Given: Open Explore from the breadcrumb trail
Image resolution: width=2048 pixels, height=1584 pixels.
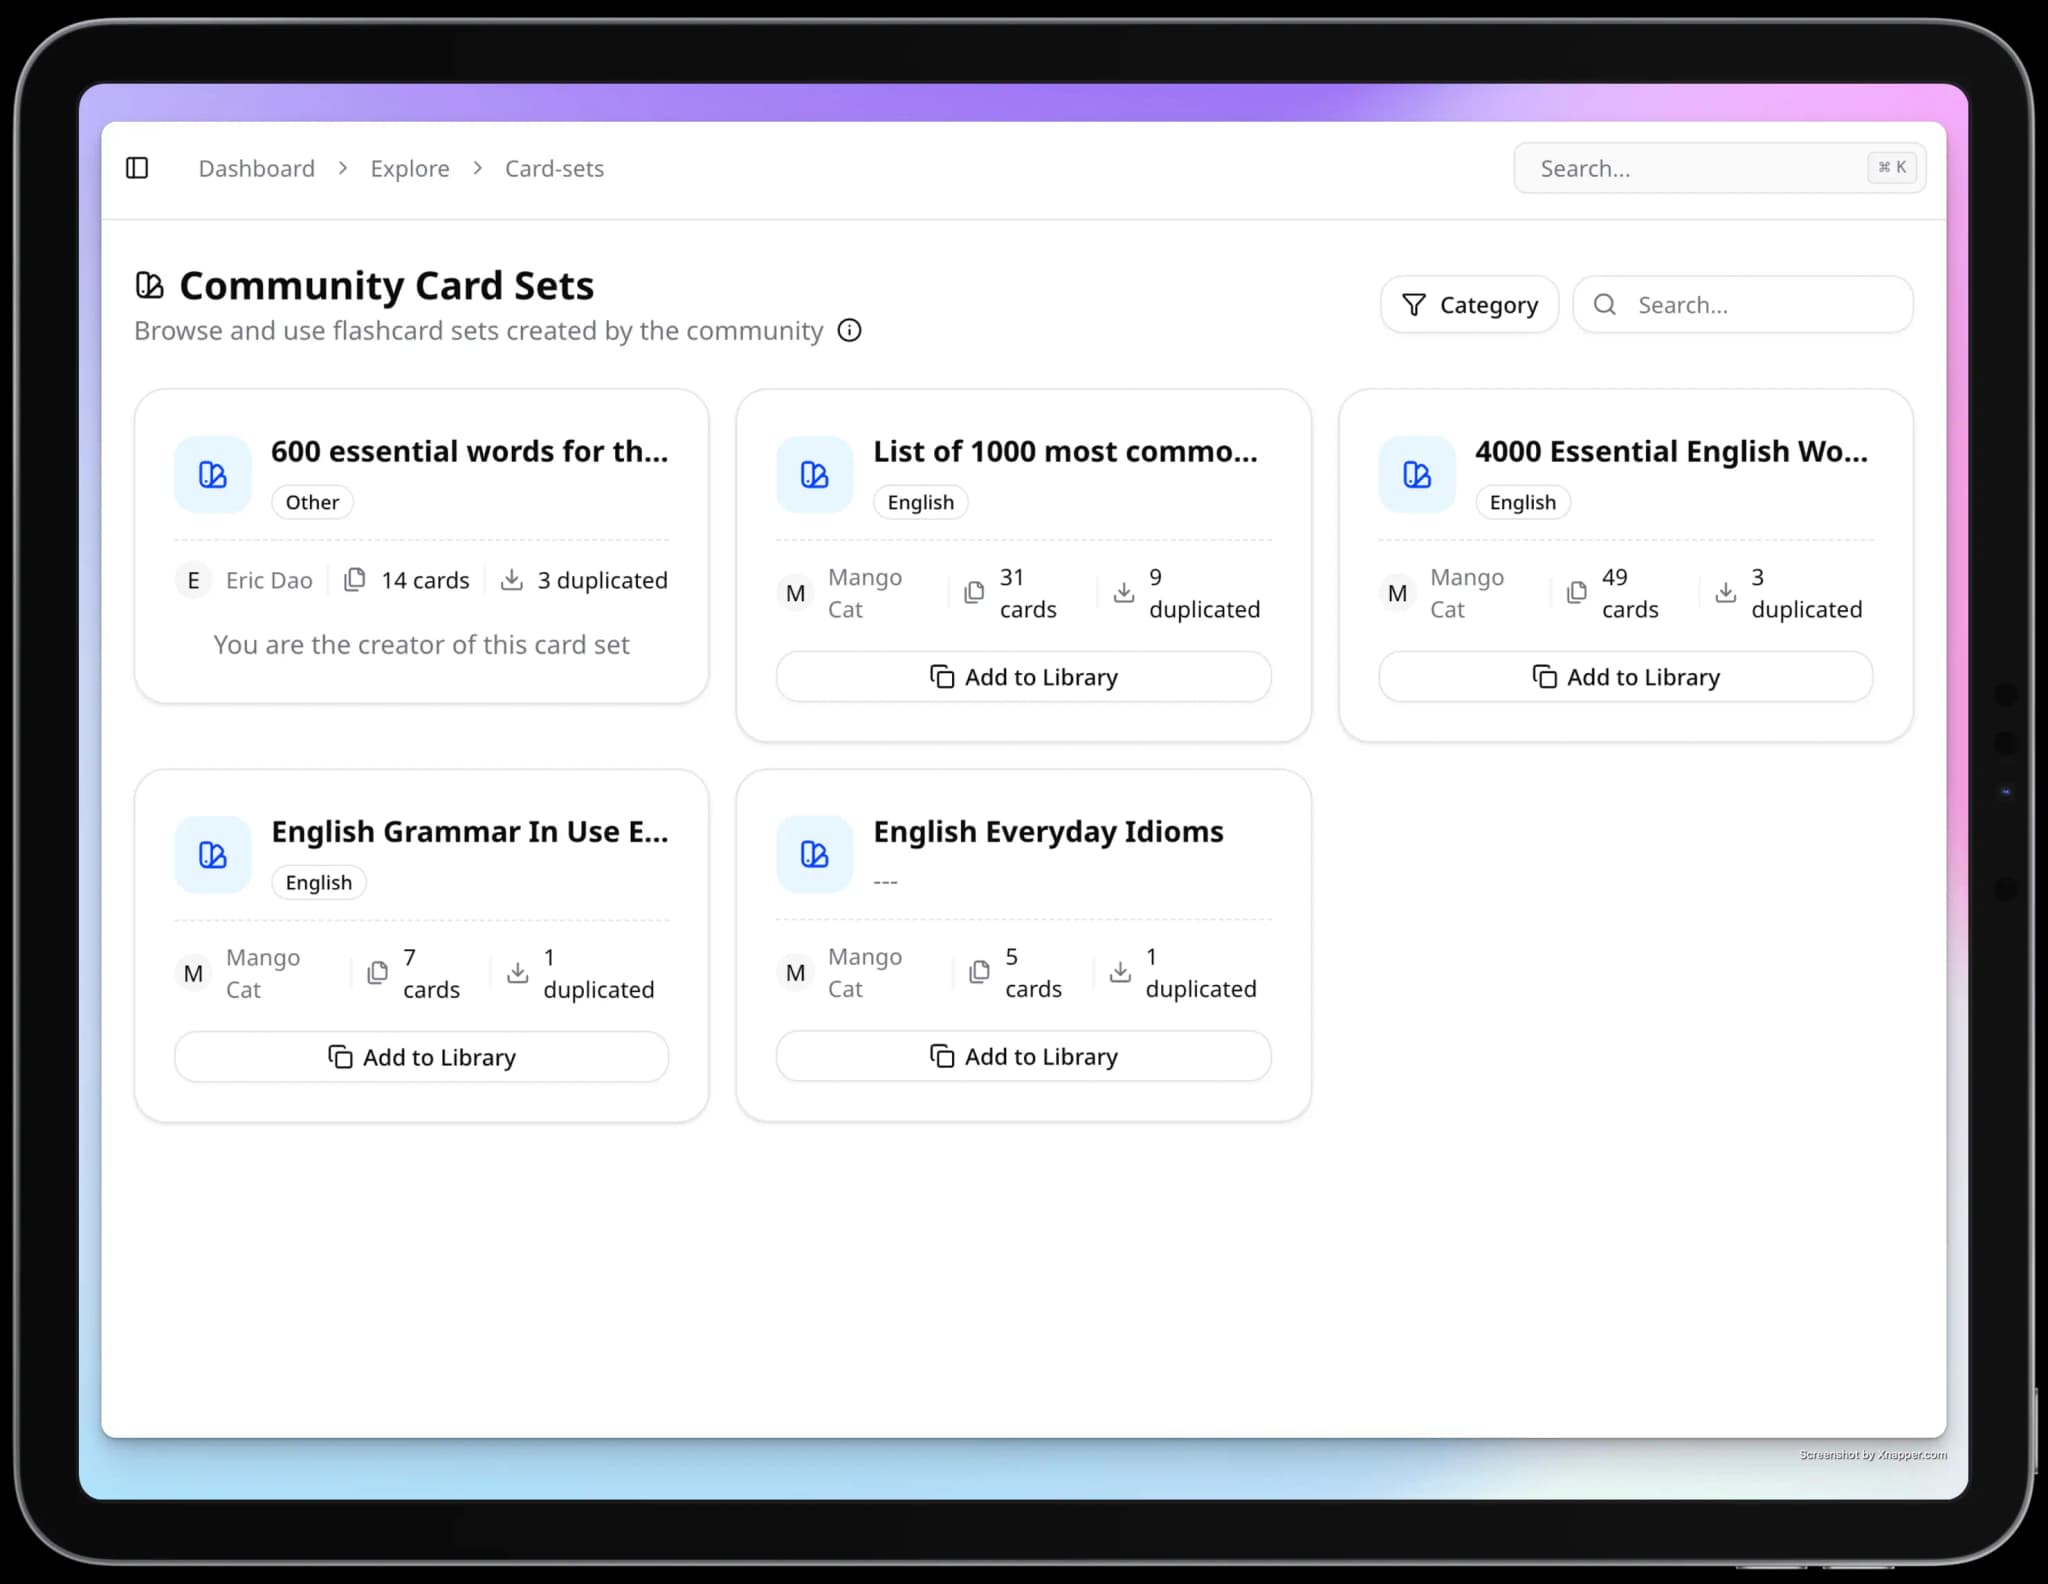Looking at the screenshot, I should (x=409, y=168).
